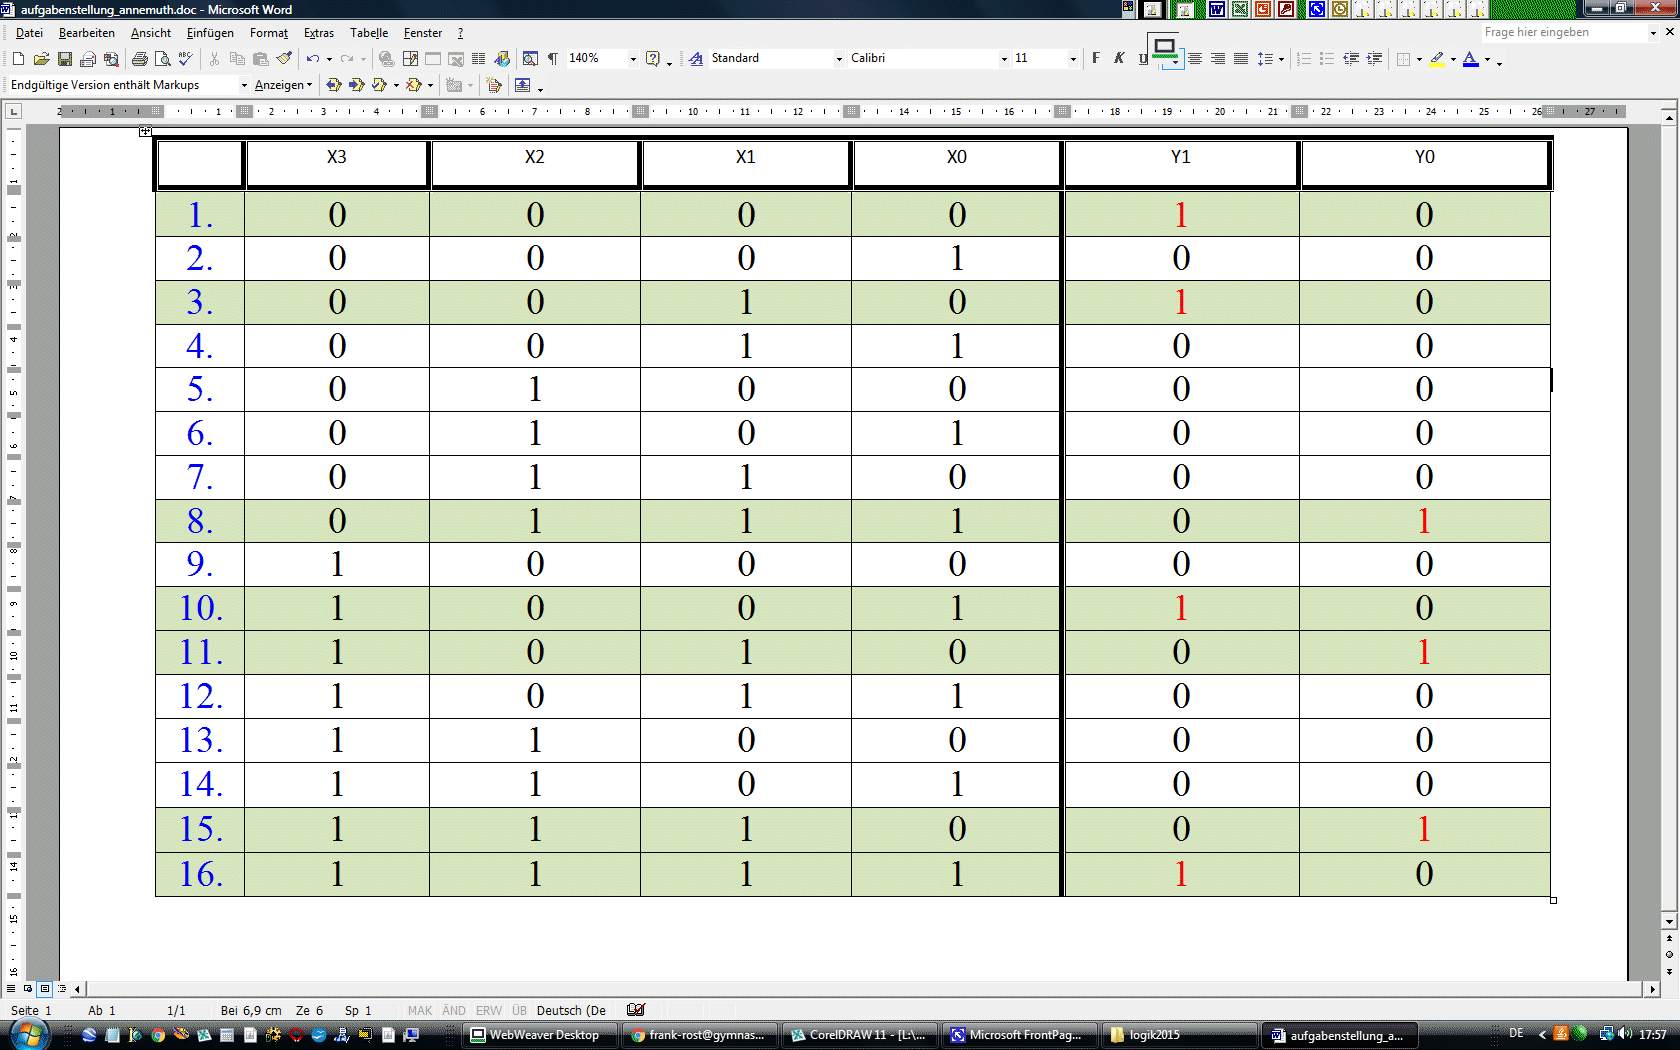Click the table move handle
Image resolution: width=1680 pixels, height=1050 pixels.
tap(145, 131)
